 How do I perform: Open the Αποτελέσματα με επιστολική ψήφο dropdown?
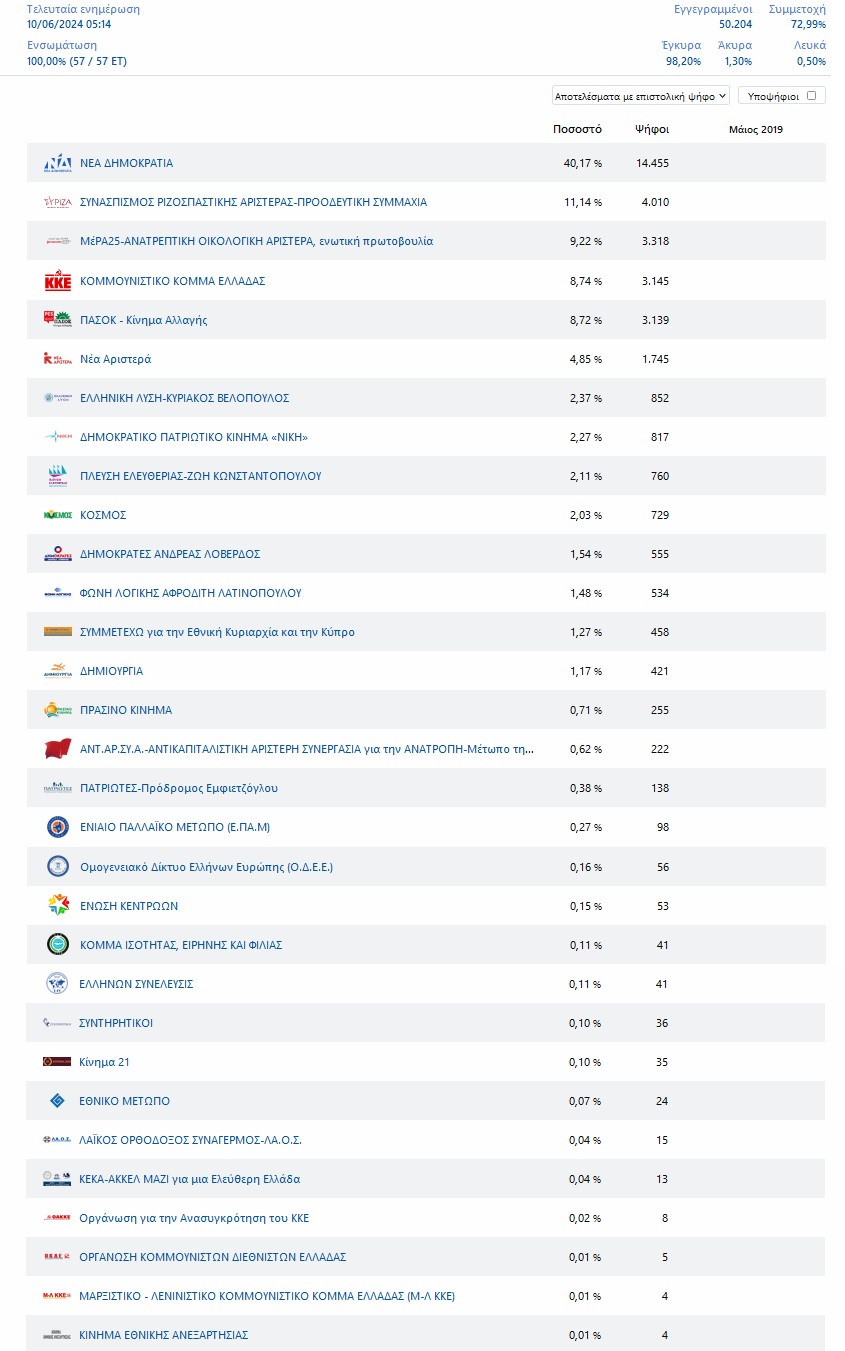[641, 96]
